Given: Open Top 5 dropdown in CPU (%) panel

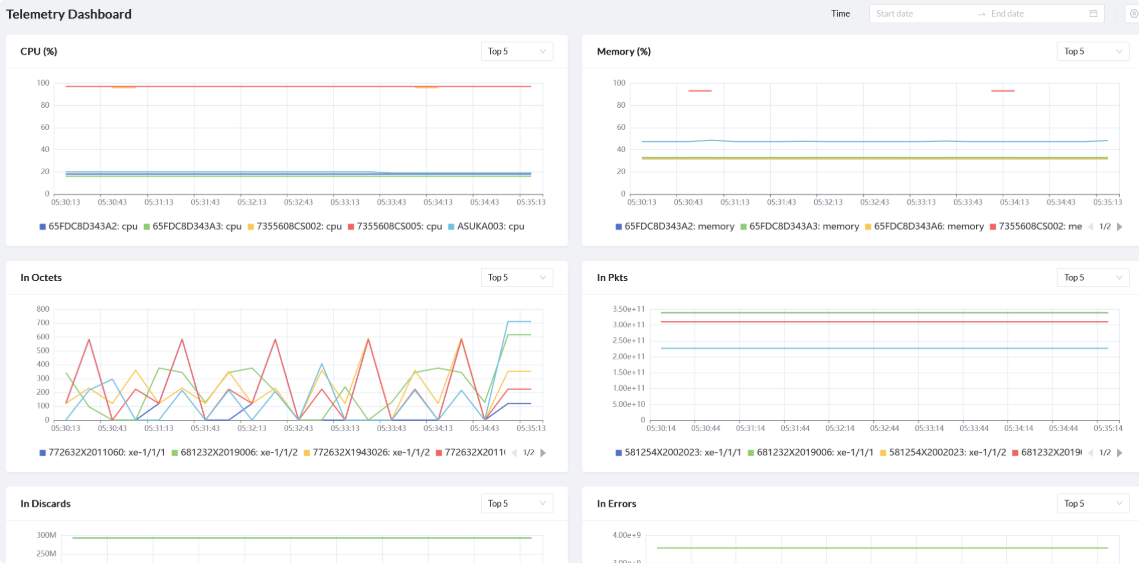Looking at the screenshot, I should (516, 51).
